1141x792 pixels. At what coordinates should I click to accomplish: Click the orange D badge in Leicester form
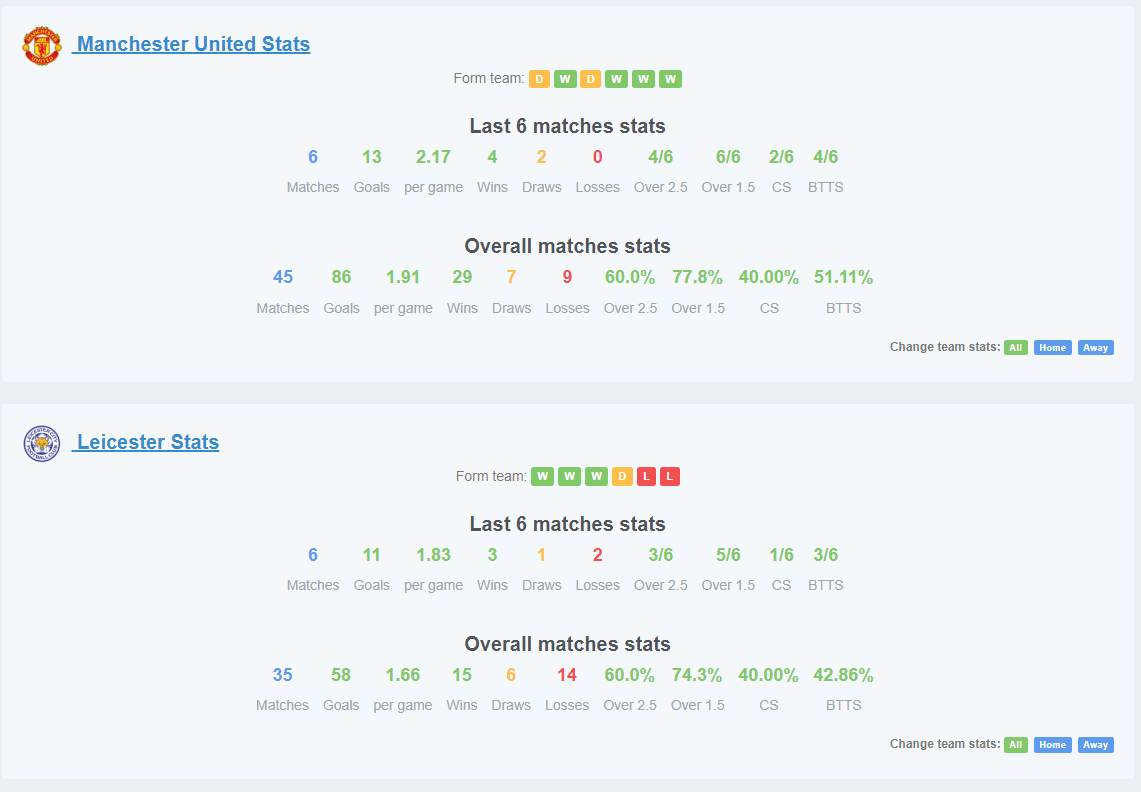(x=622, y=477)
